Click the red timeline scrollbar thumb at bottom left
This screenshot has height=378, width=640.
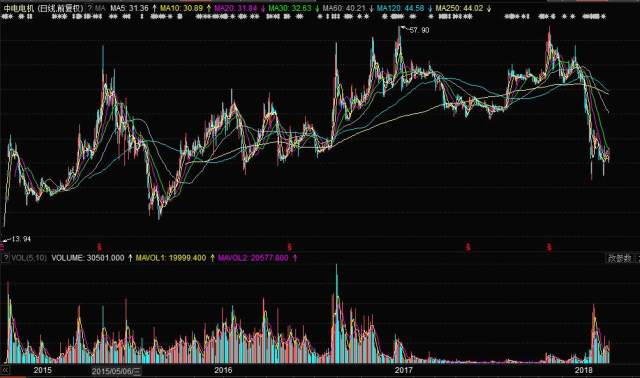12,377
